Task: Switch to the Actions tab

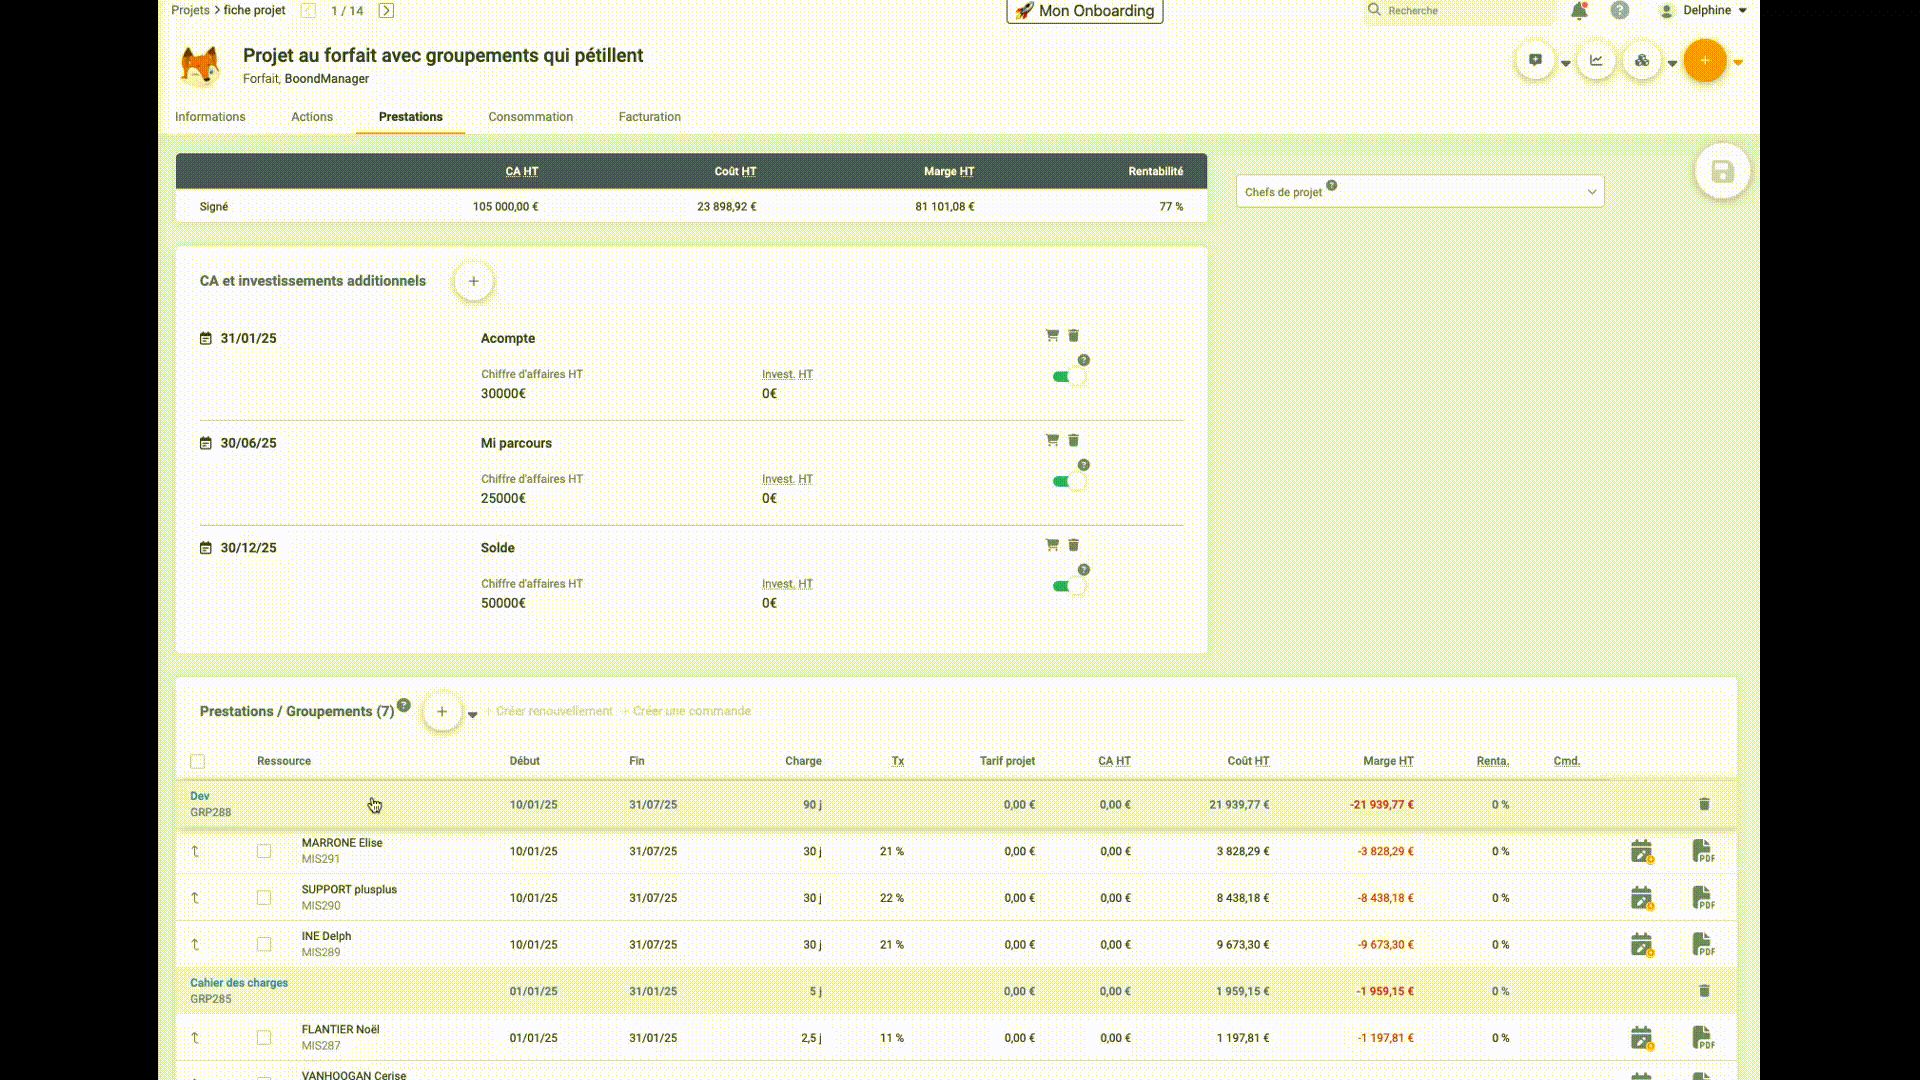Action: click(312, 117)
